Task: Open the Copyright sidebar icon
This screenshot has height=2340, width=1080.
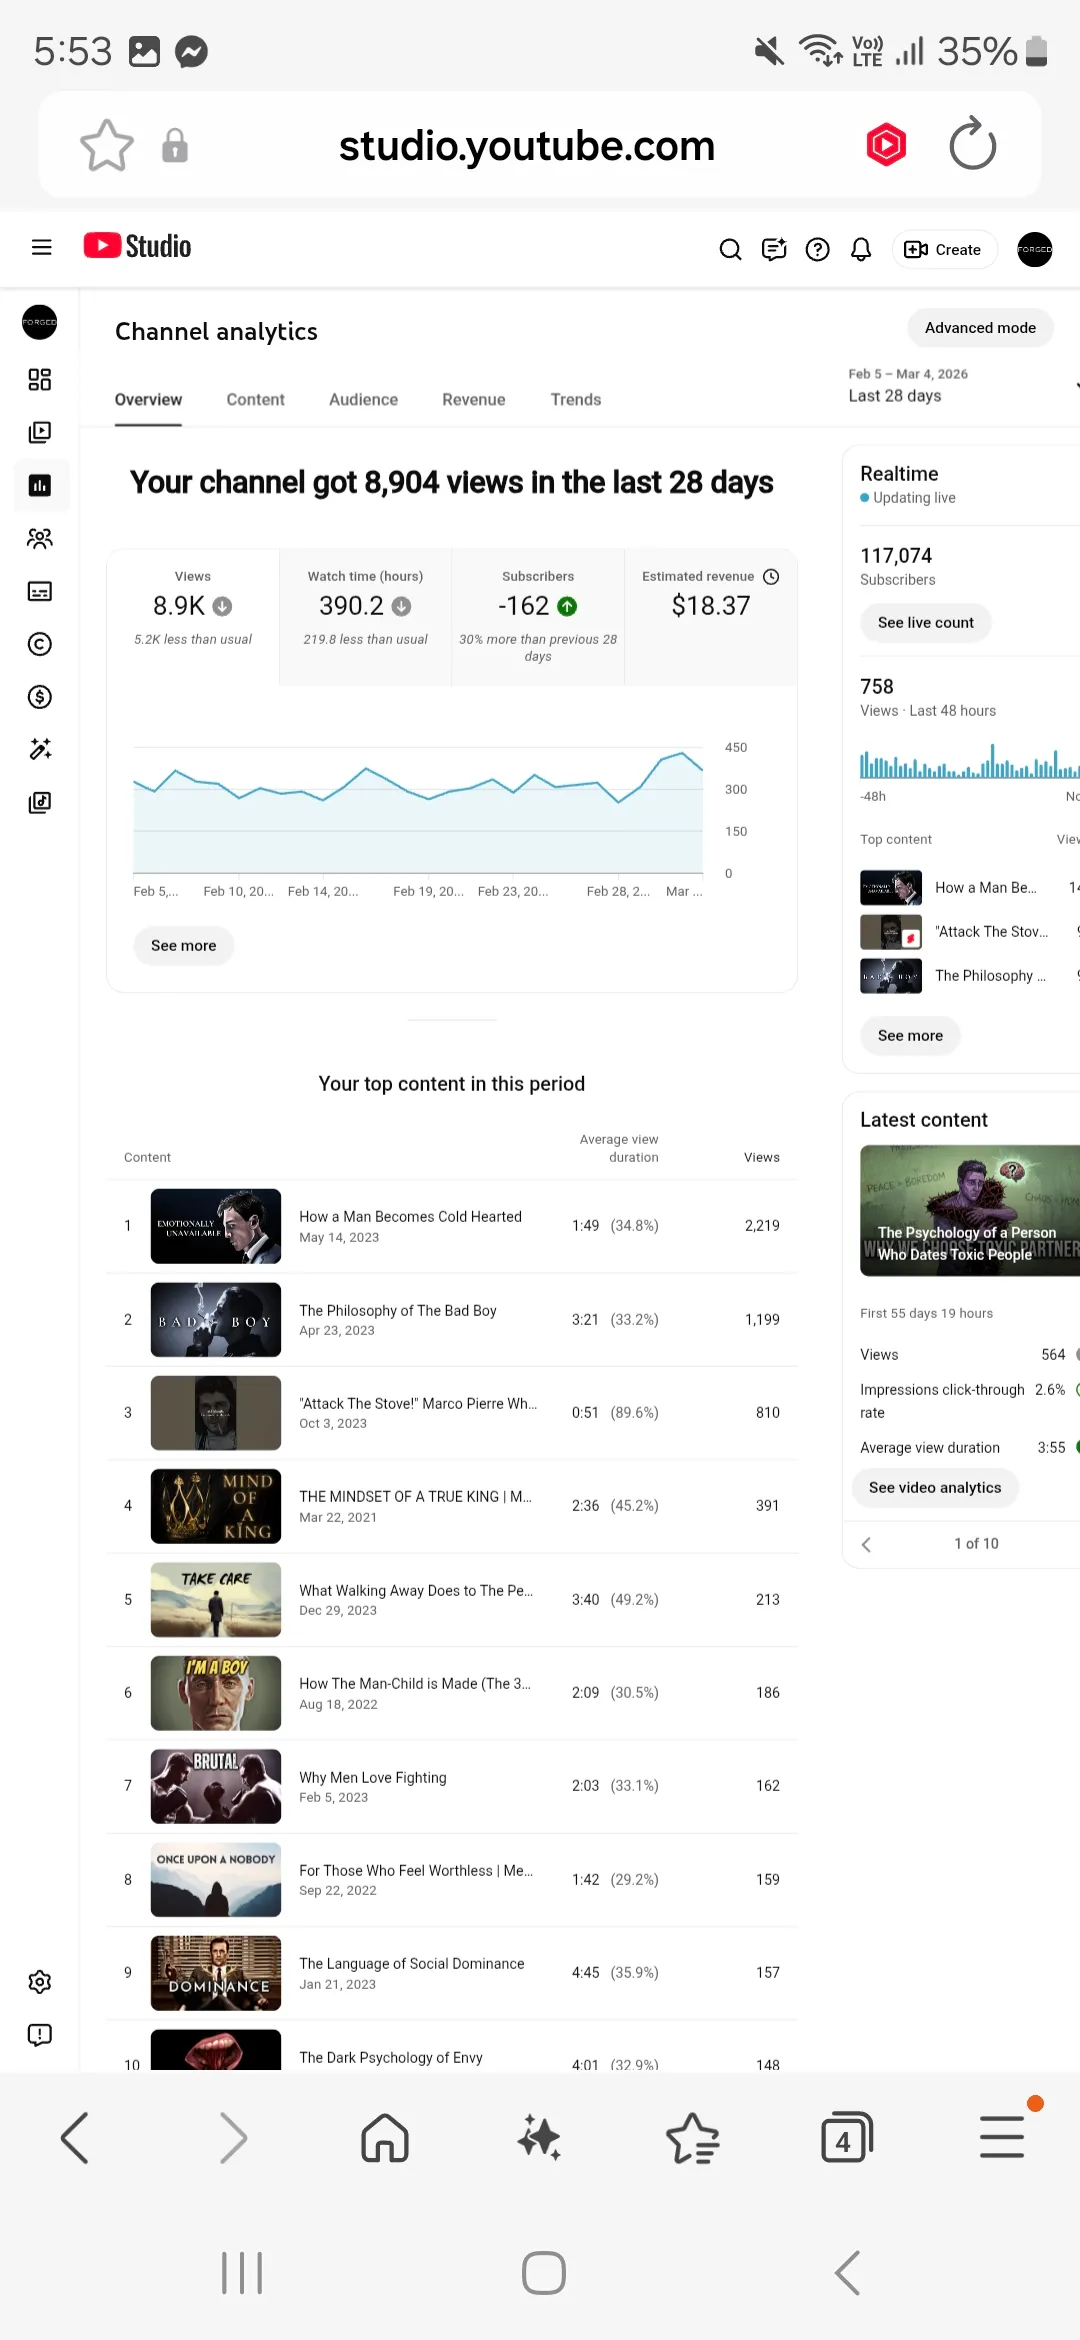Action: (x=40, y=644)
